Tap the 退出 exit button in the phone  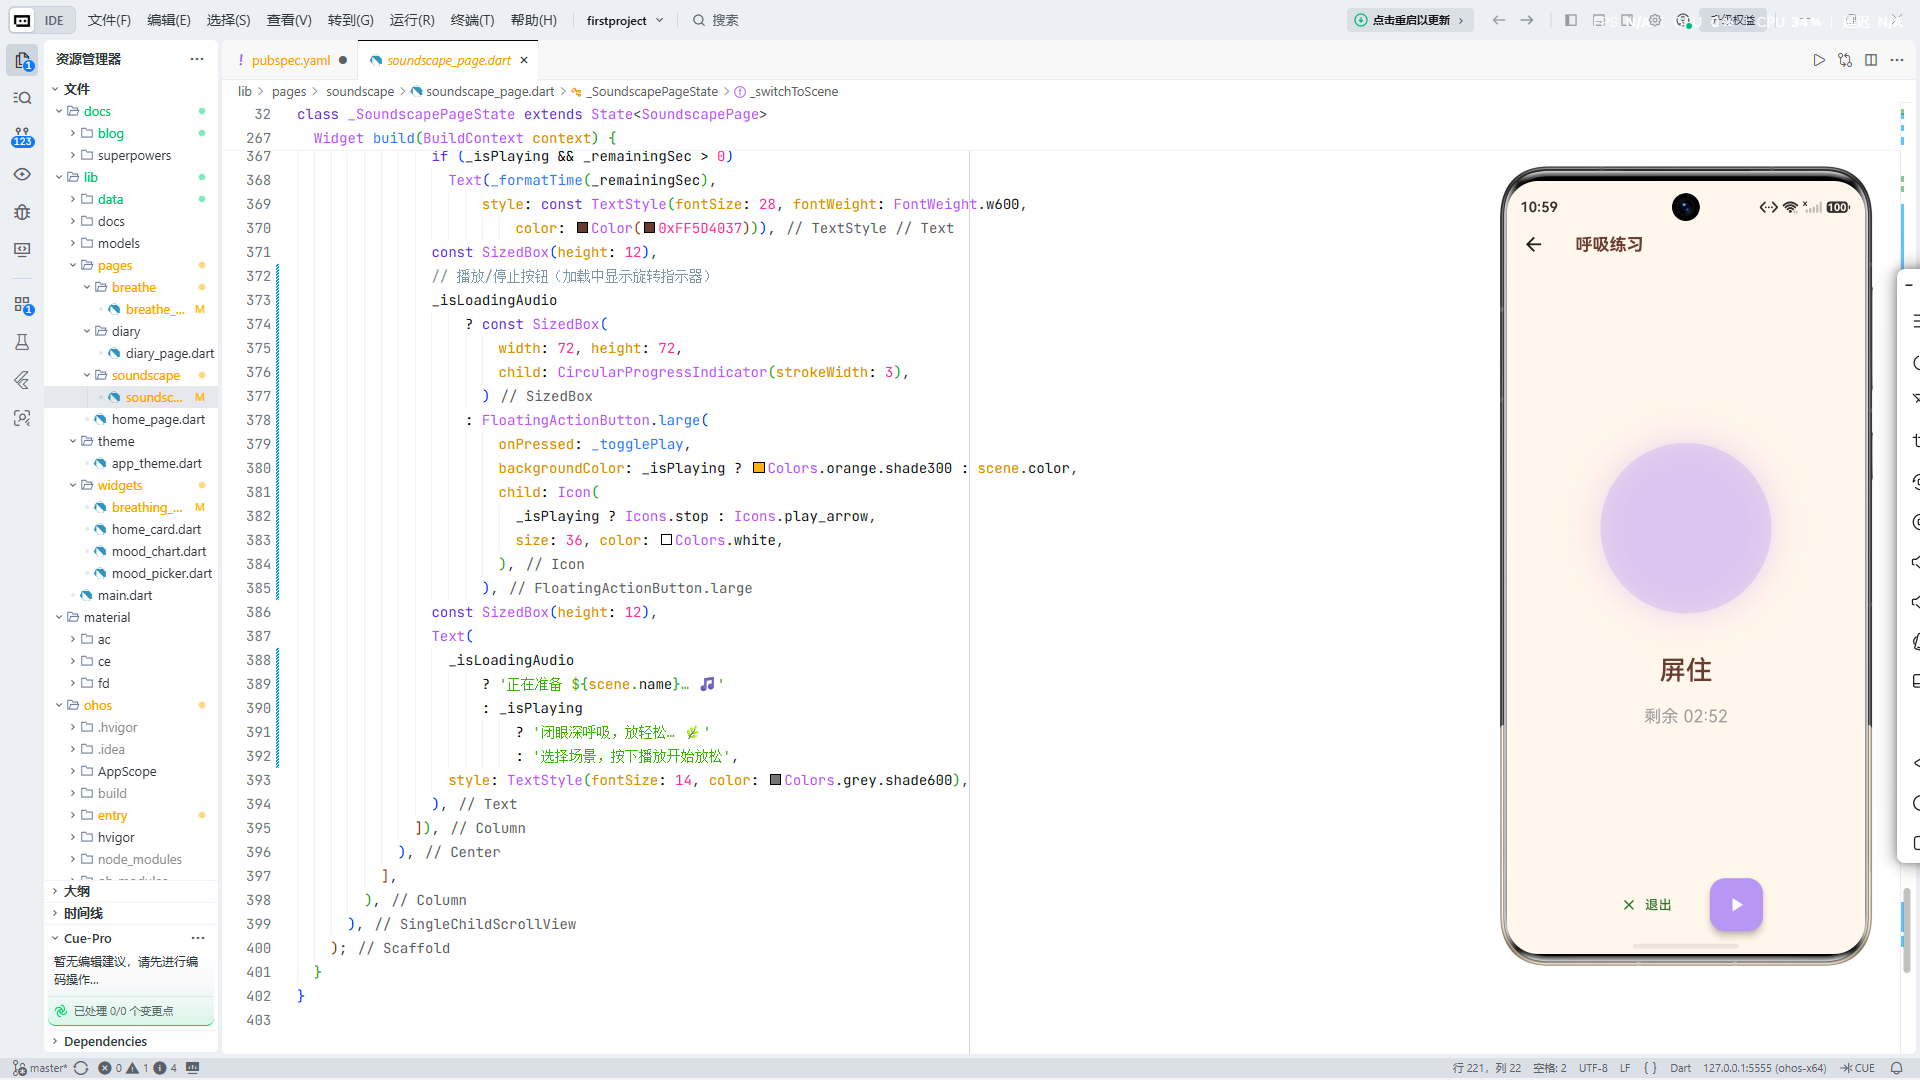[1647, 905]
